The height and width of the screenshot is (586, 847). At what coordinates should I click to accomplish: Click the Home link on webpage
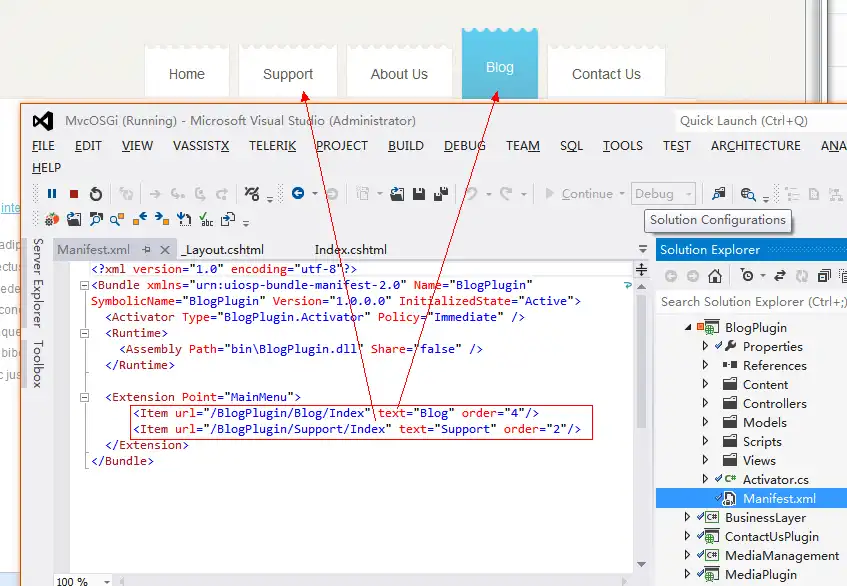pos(187,74)
